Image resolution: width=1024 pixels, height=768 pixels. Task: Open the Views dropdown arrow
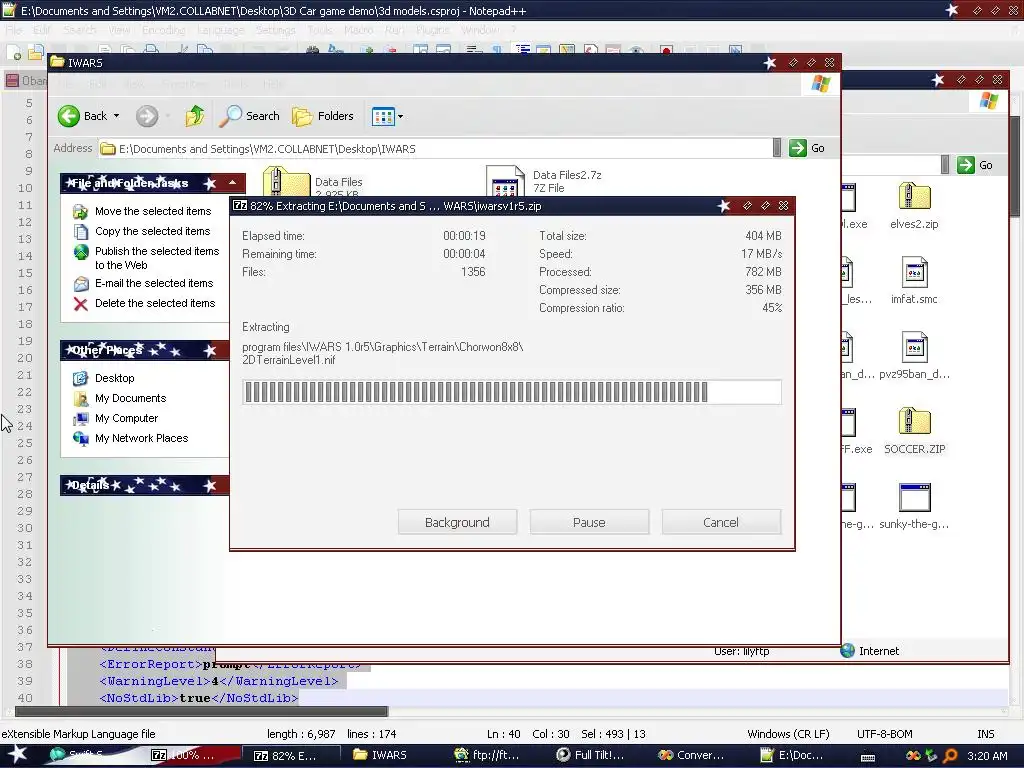400,117
